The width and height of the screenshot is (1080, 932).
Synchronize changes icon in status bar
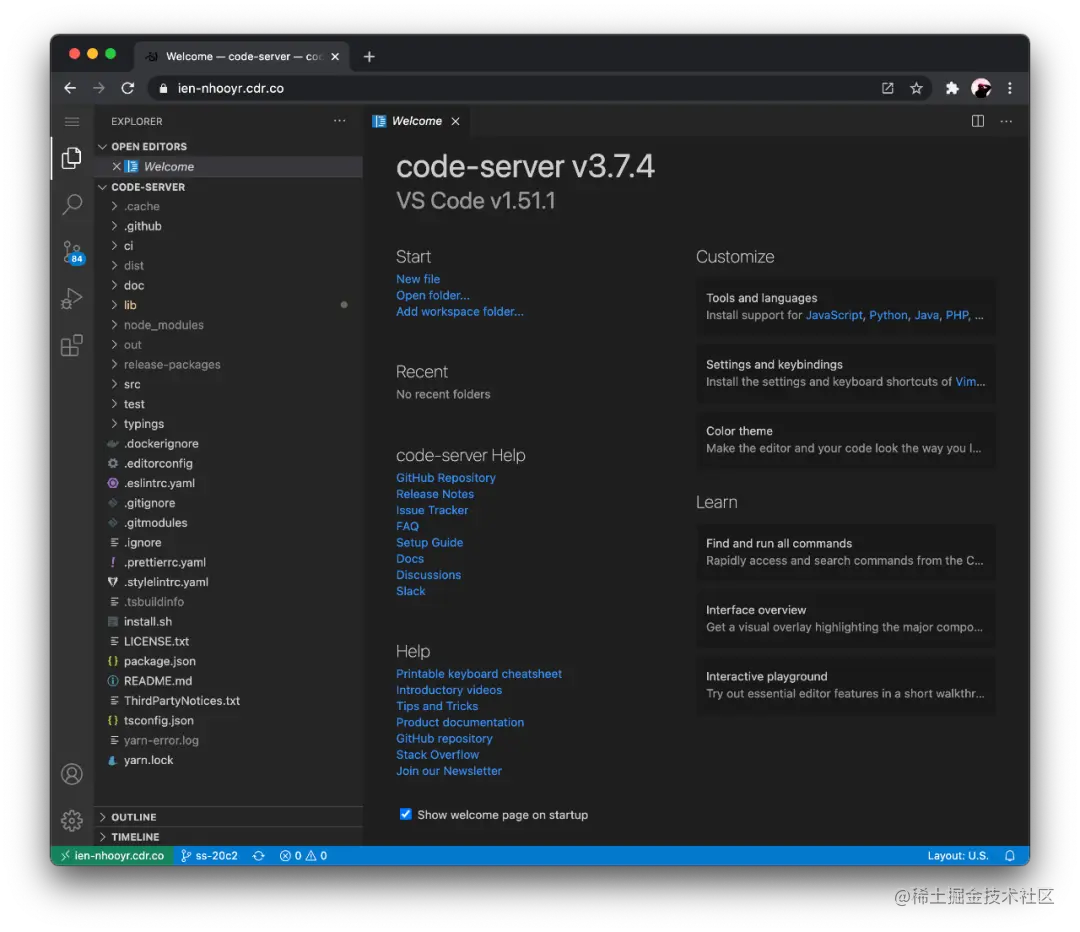point(259,856)
